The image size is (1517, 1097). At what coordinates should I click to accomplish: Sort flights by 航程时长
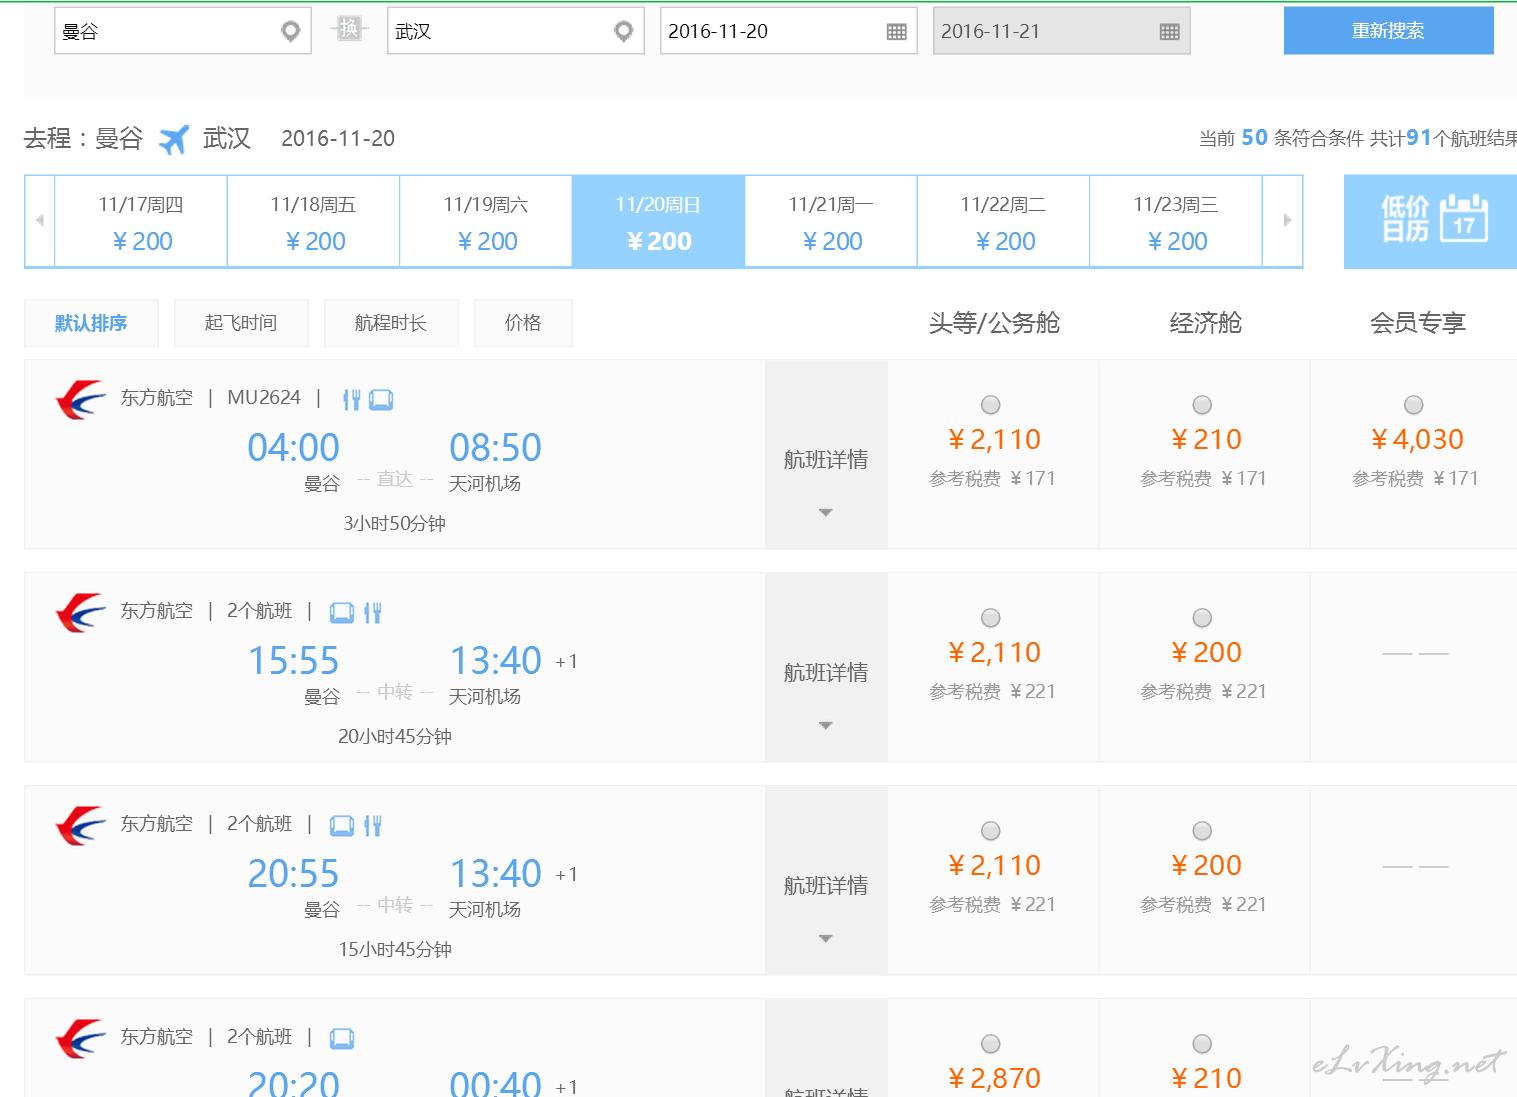tap(391, 323)
